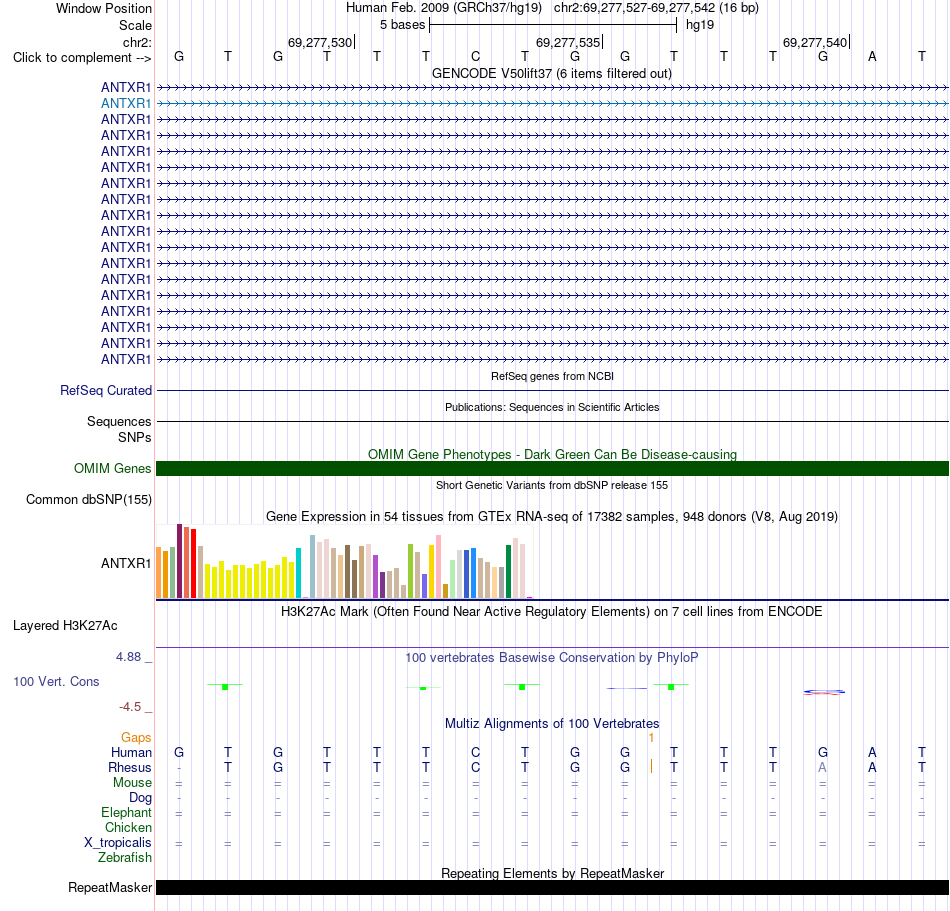This screenshot has height=911, width=950.
Task: Open '100 vertebrates Basewise Conservation by PhyloP' title
Action: tap(552, 658)
